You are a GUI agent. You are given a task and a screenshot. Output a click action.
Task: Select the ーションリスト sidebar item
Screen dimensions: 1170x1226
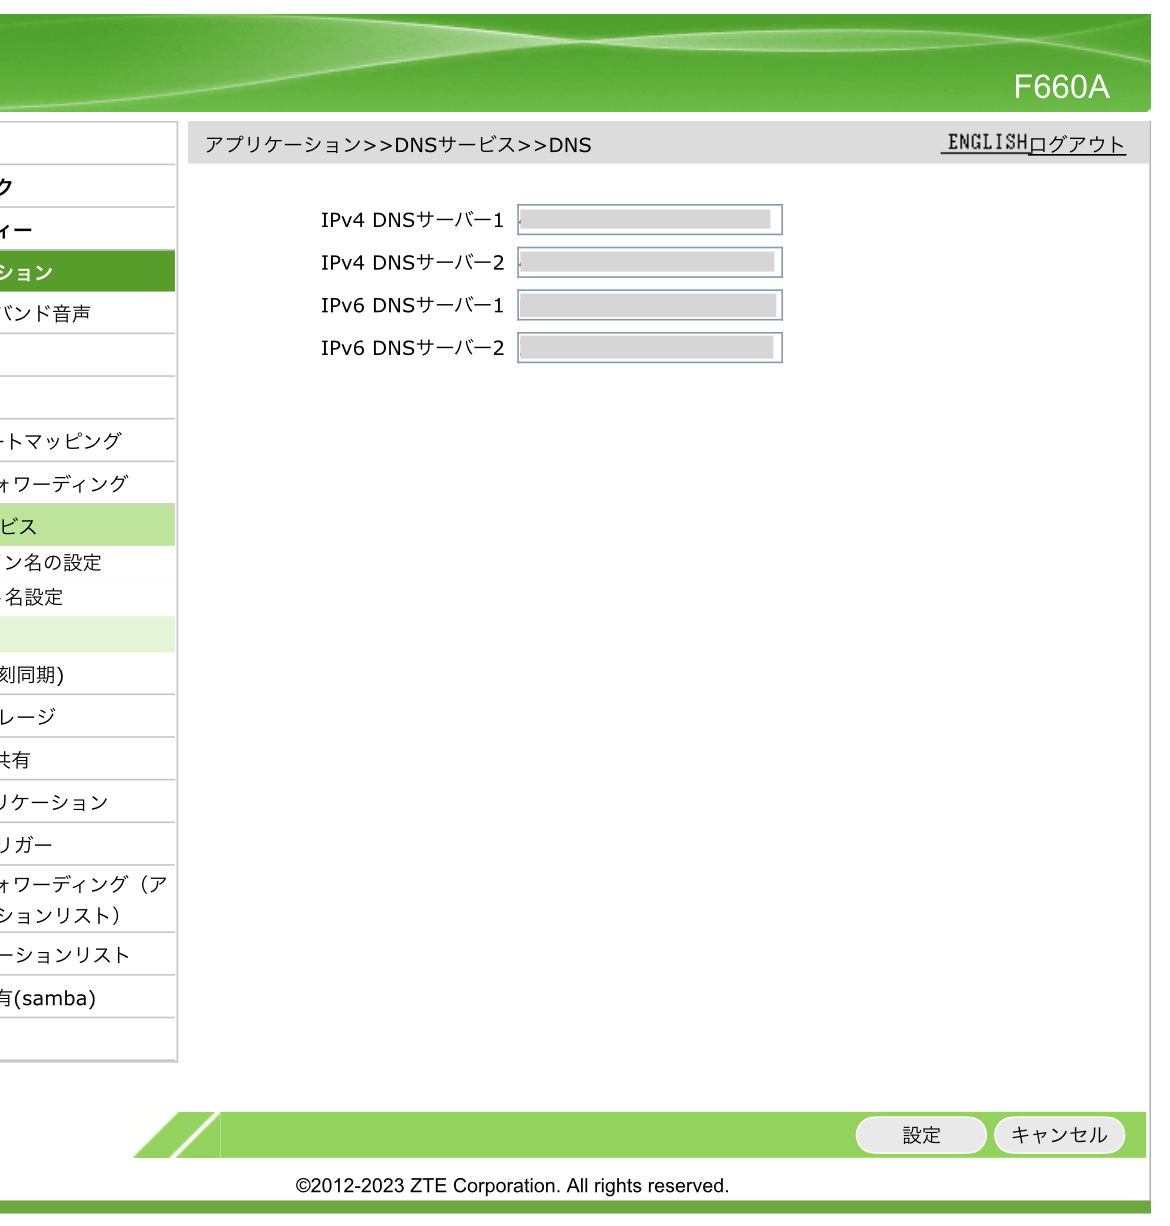[87, 955]
